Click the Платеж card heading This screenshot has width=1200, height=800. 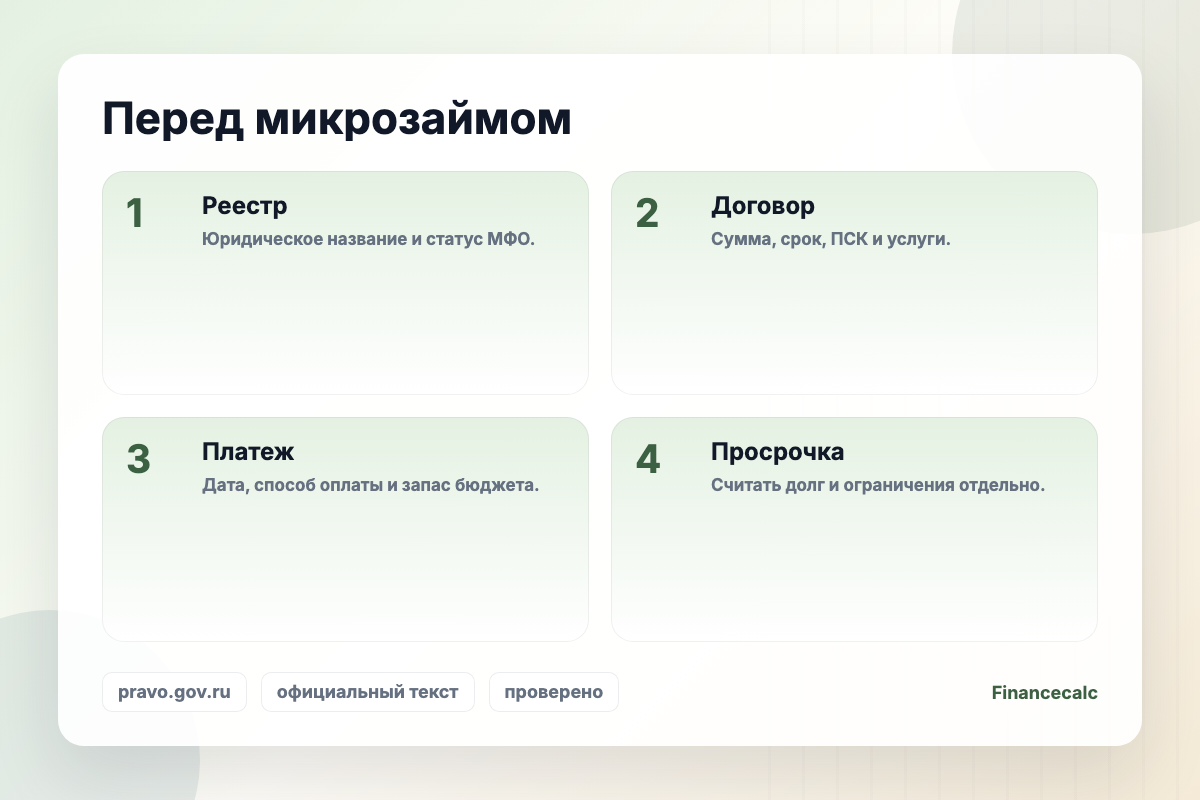coord(248,452)
